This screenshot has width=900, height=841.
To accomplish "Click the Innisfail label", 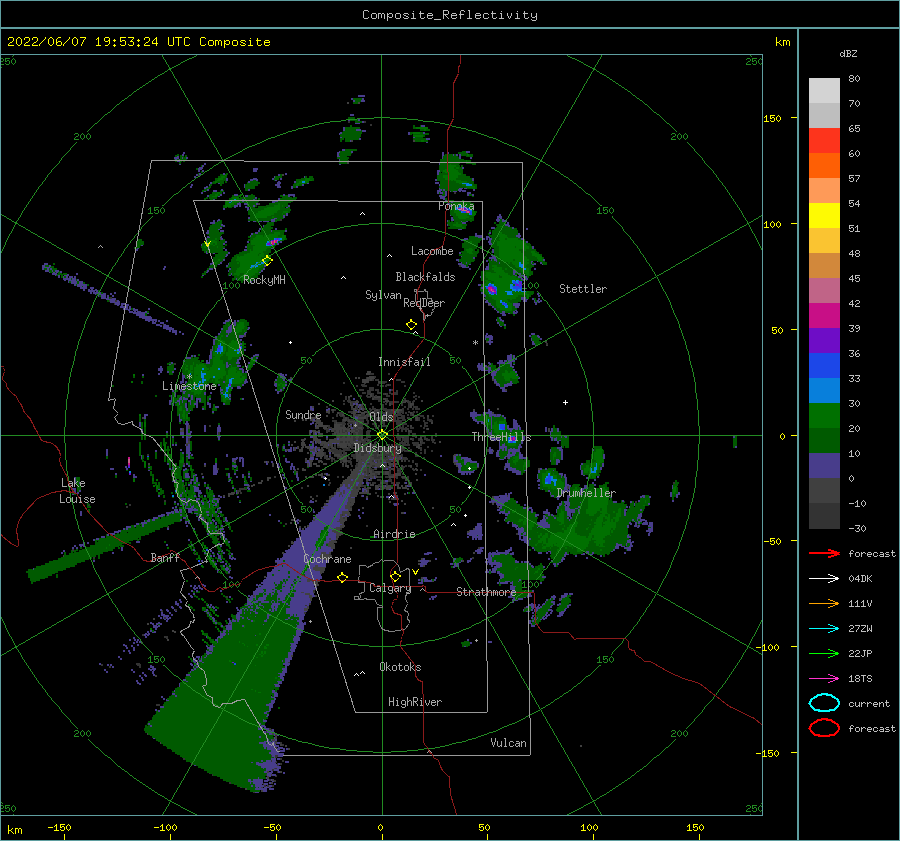I will [x=404, y=362].
